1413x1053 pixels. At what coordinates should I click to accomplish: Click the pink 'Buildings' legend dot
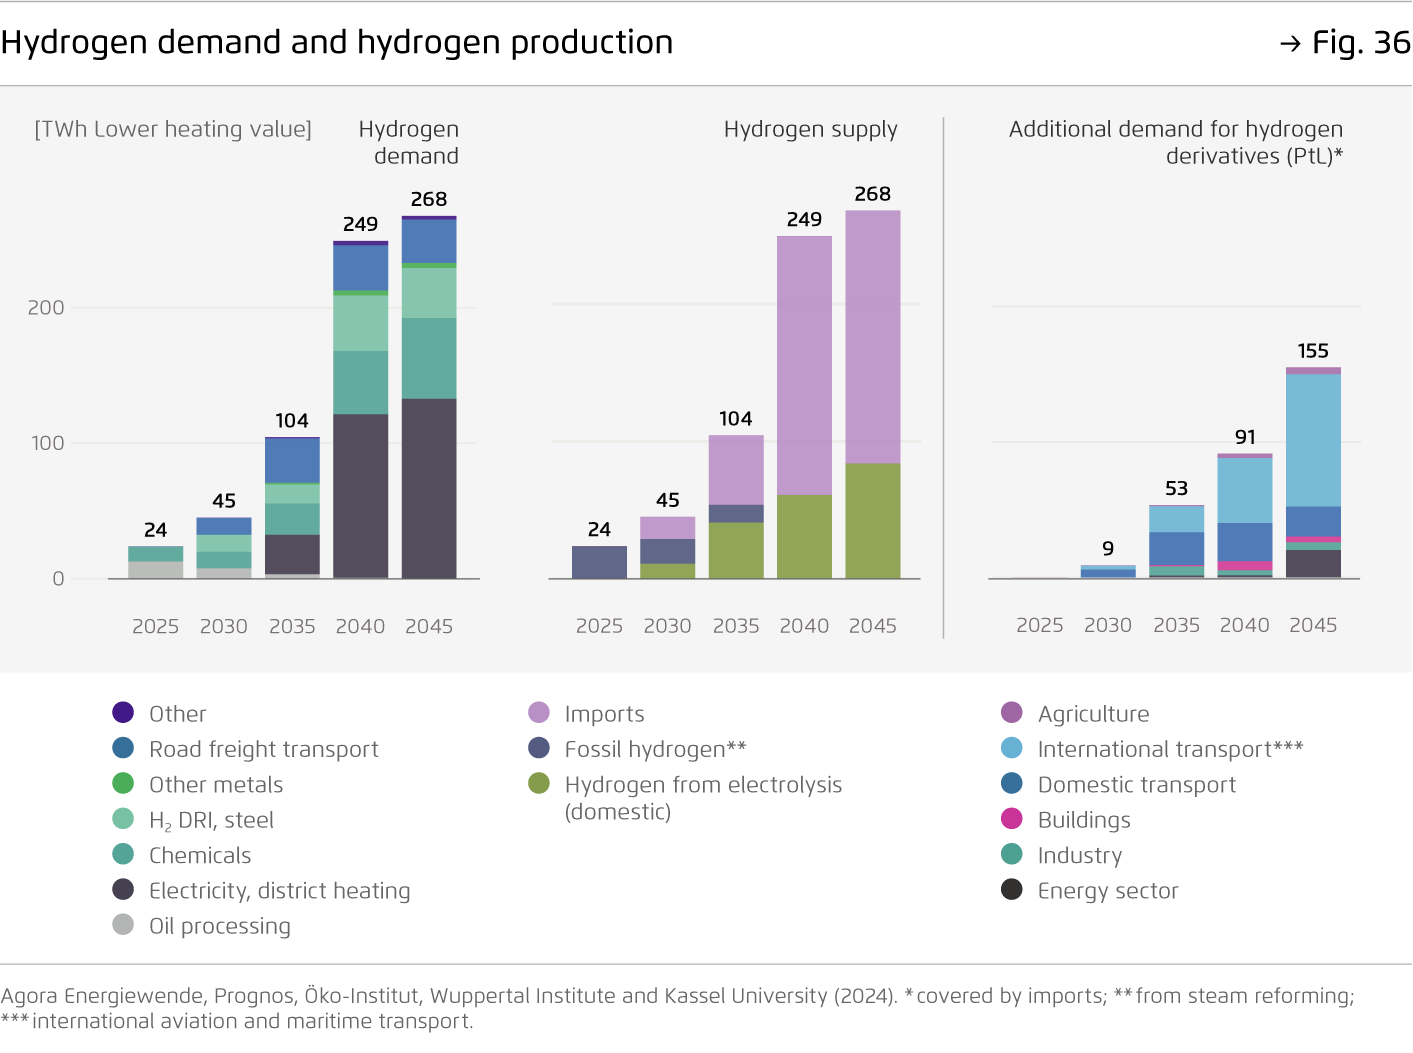[1012, 819]
